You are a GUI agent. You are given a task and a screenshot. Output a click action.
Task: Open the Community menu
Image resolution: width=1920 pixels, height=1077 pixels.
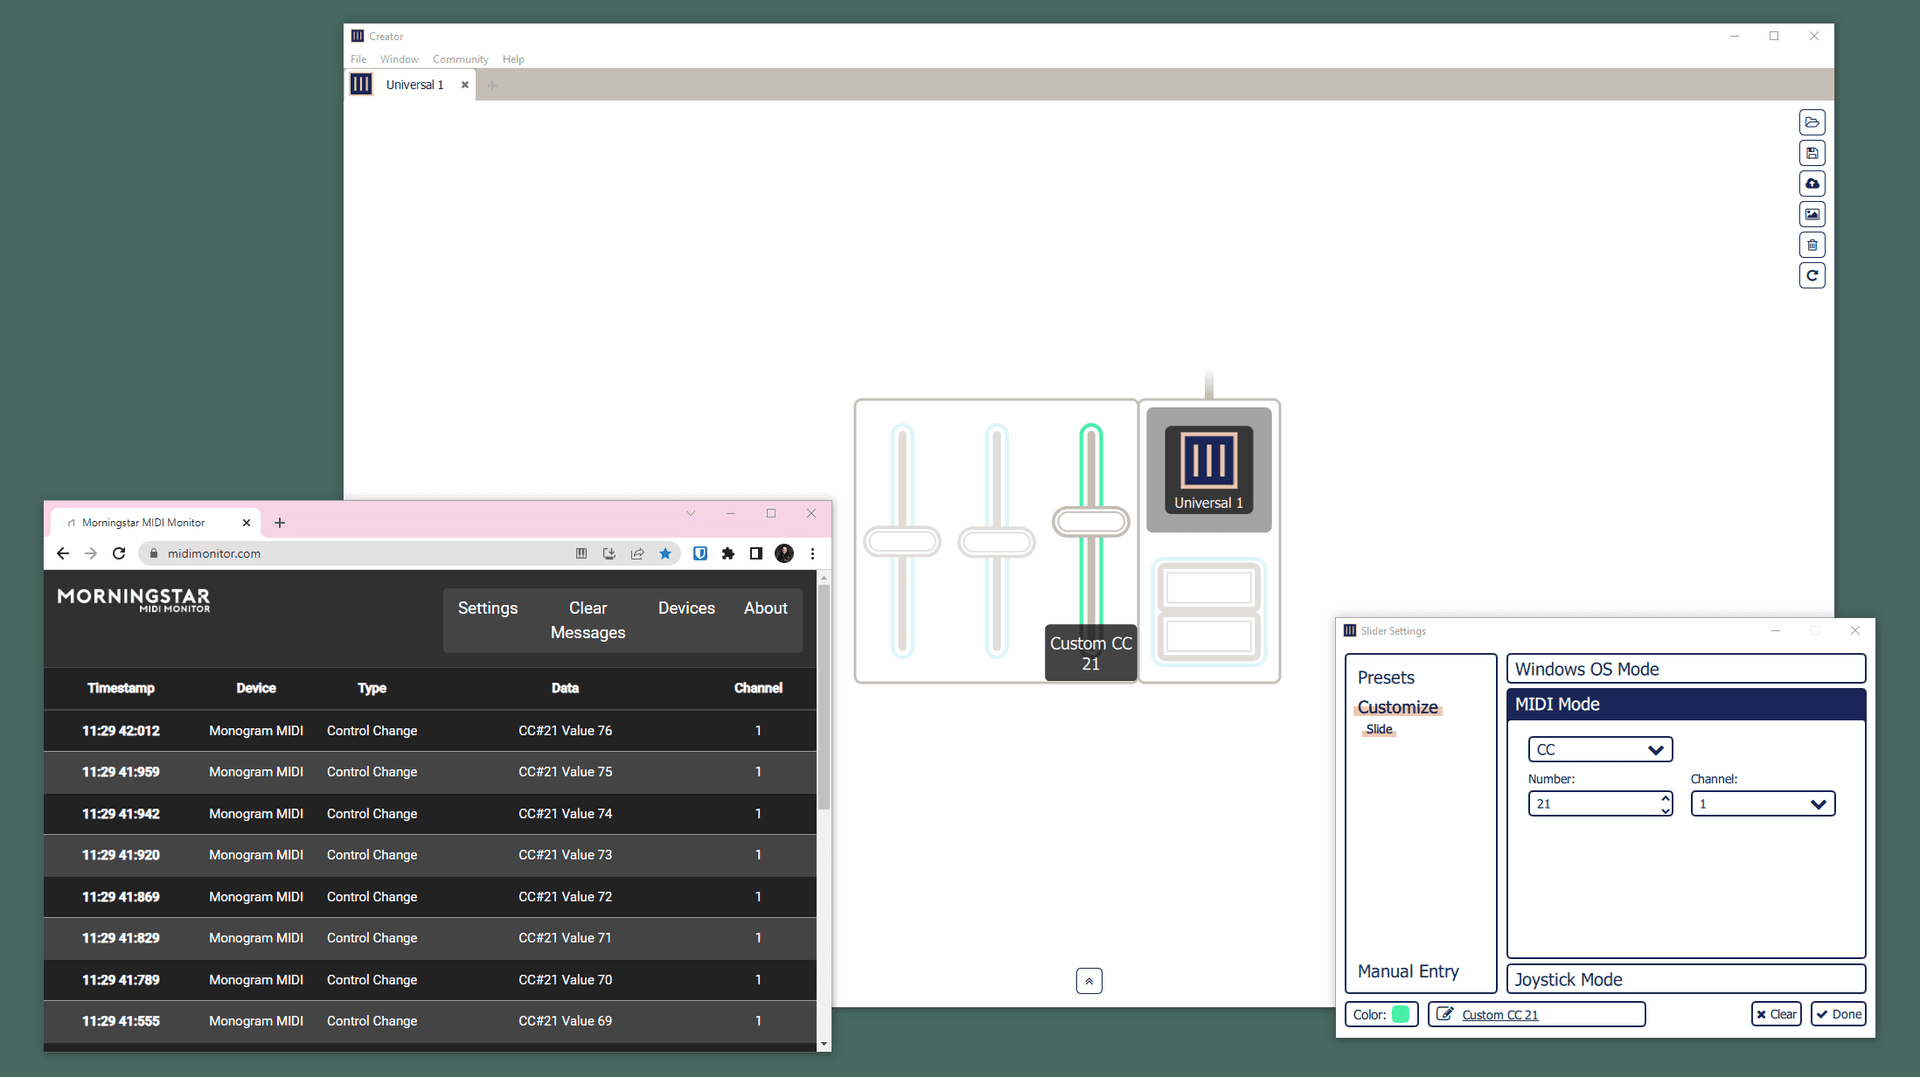pyautogui.click(x=460, y=59)
